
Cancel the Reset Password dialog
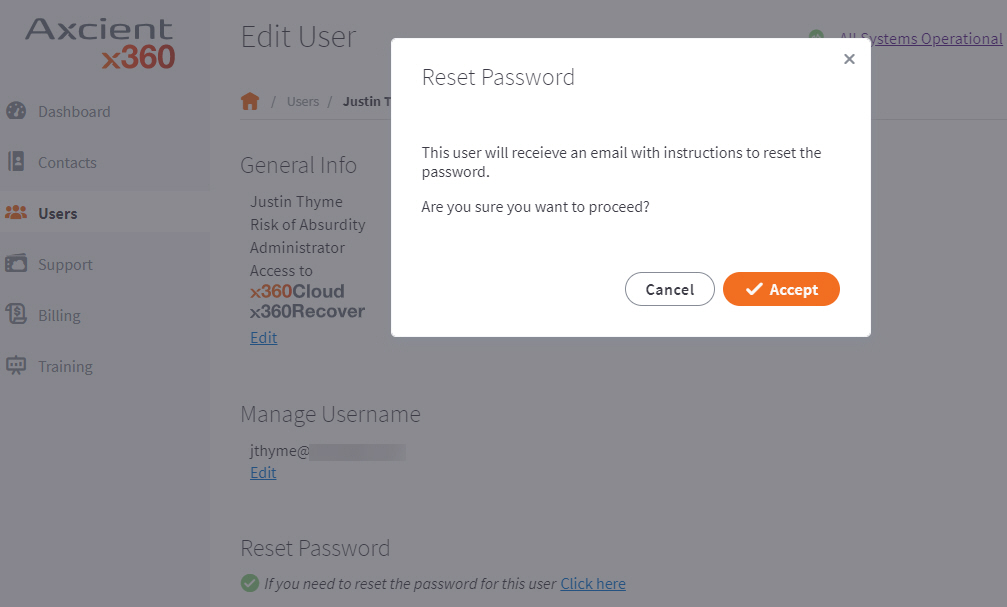point(669,289)
